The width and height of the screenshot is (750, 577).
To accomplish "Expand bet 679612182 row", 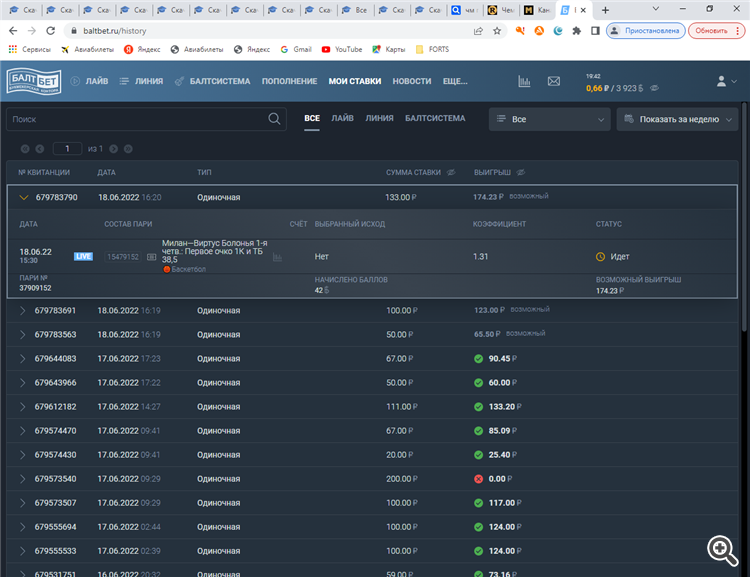I will [x=22, y=407].
